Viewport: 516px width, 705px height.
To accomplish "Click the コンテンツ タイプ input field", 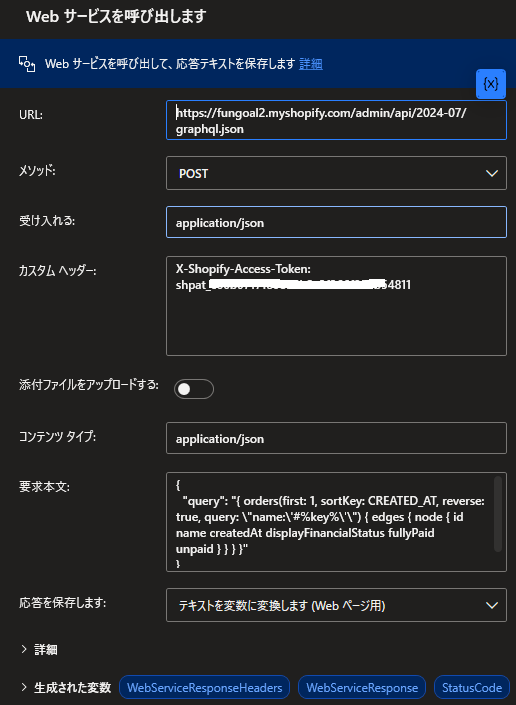I will pos(336,438).
